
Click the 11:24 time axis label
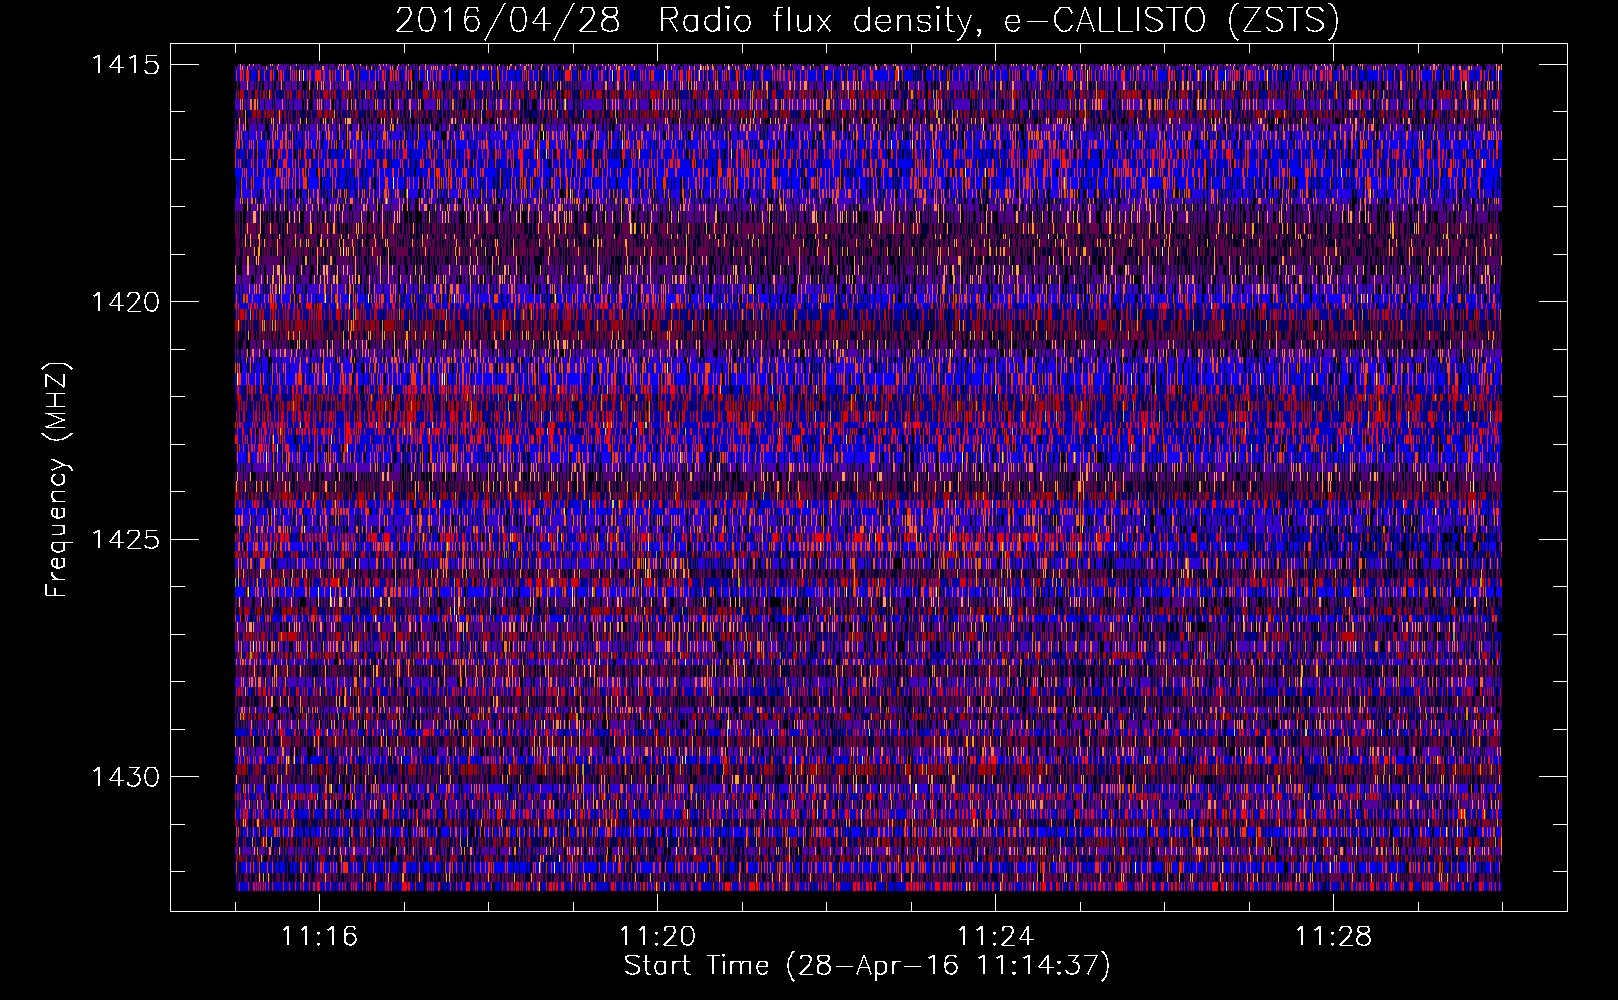pos(995,936)
